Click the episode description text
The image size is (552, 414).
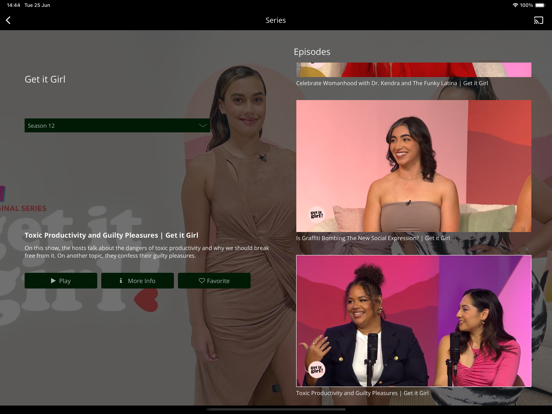click(146, 252)
